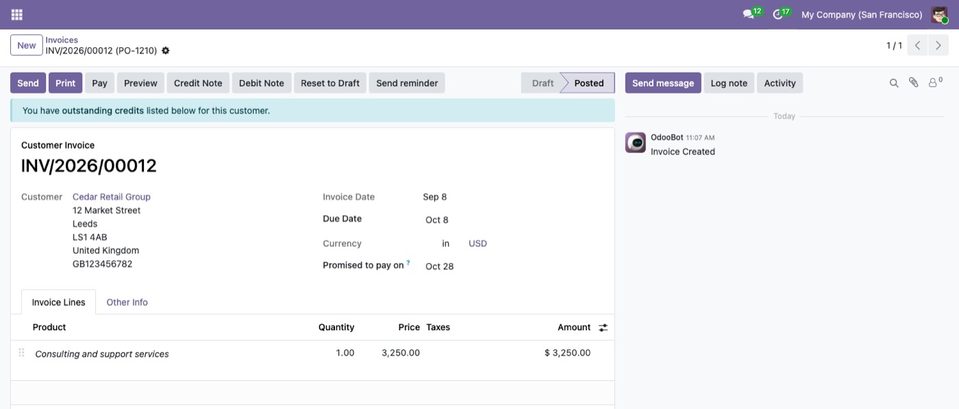This screenshot has width=959, height=409.
Task: Go to Invoices breadcrumb
Action: click(x=62, y=40)
